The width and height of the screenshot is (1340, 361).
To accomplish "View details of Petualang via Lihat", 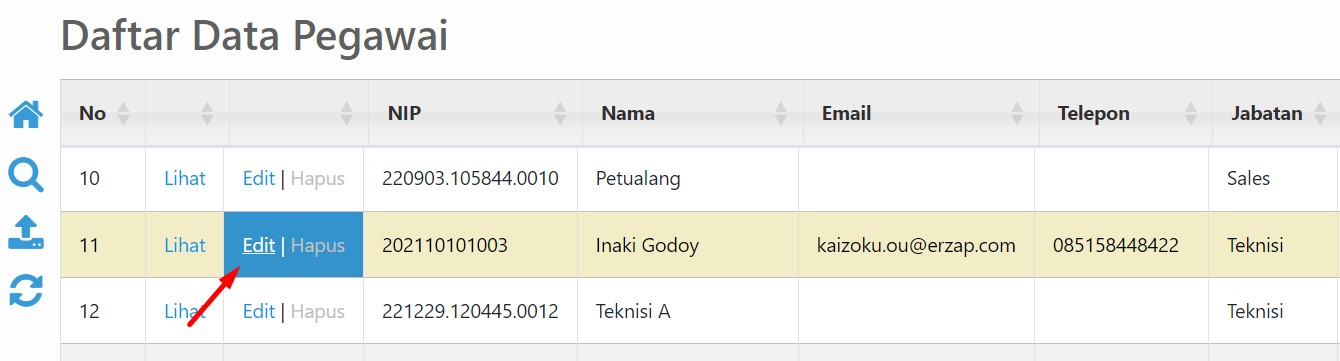I will point(185,179).
